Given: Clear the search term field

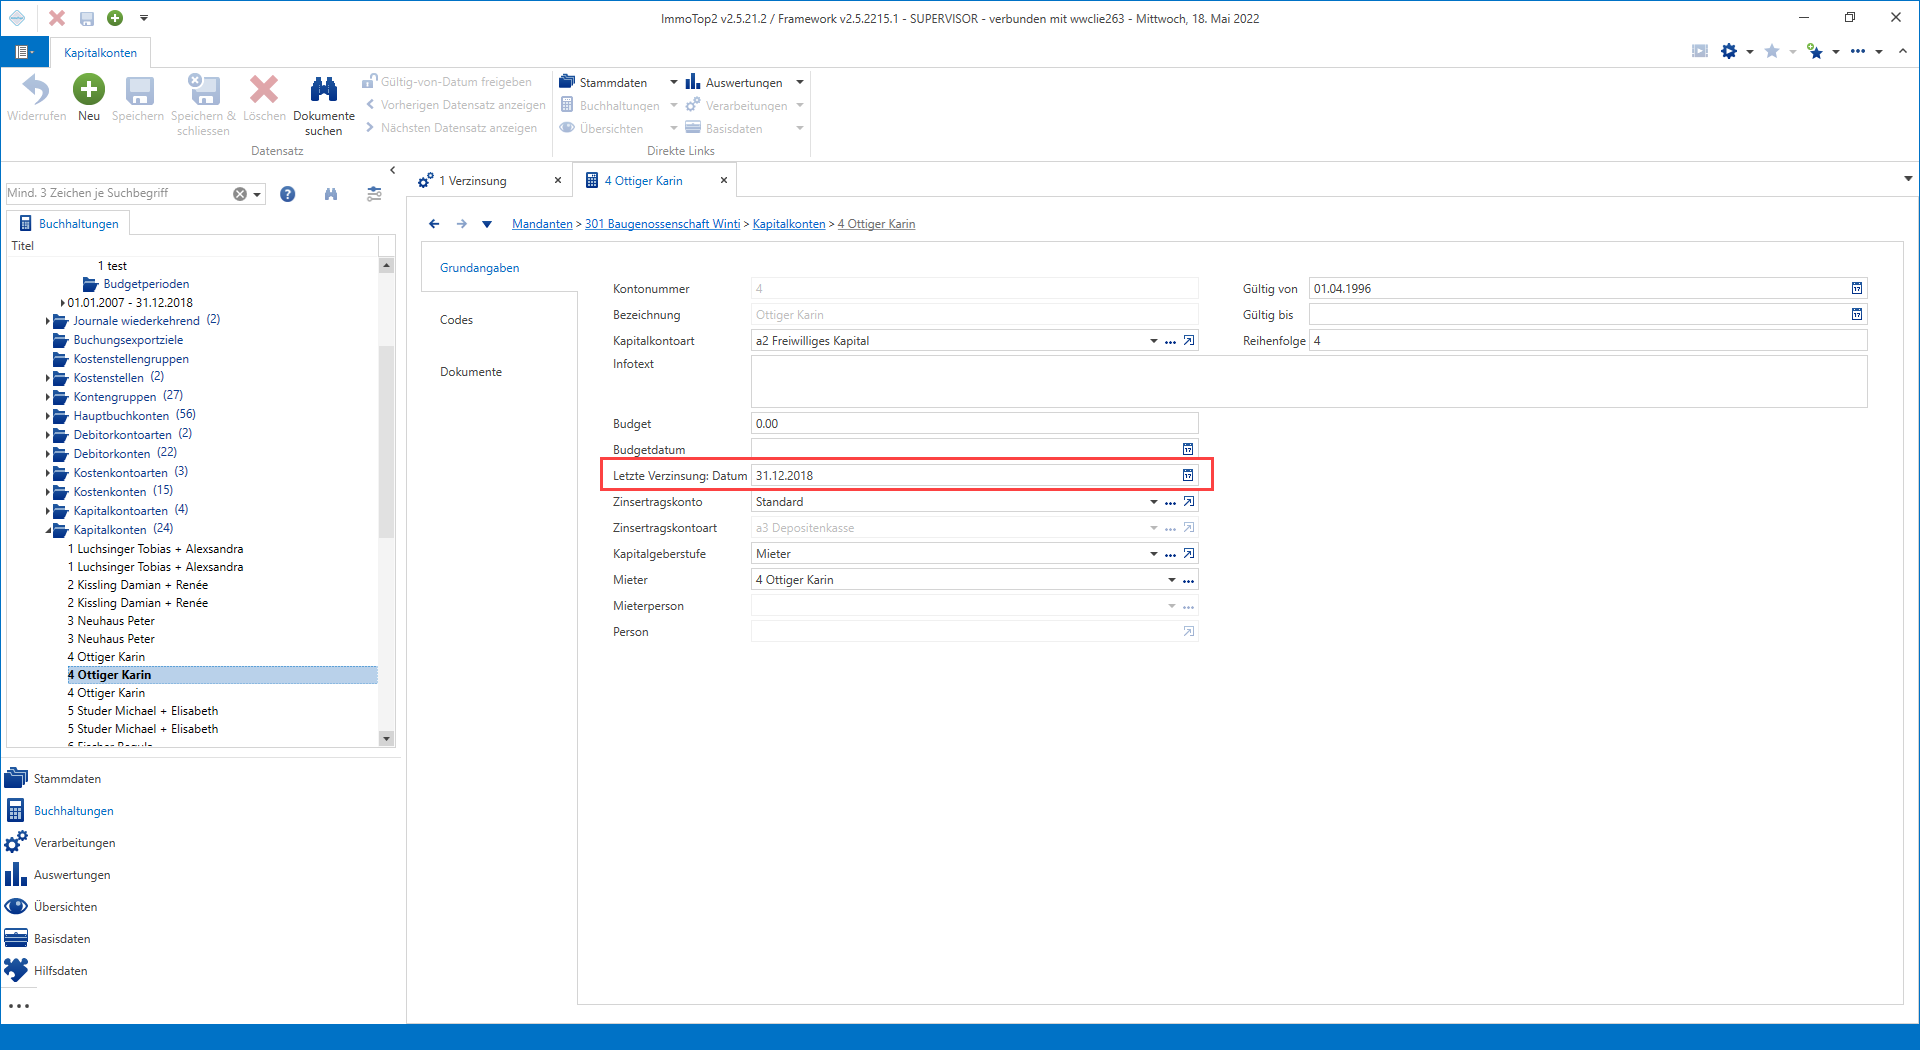Looking at the screenshot, I should 239,194.
